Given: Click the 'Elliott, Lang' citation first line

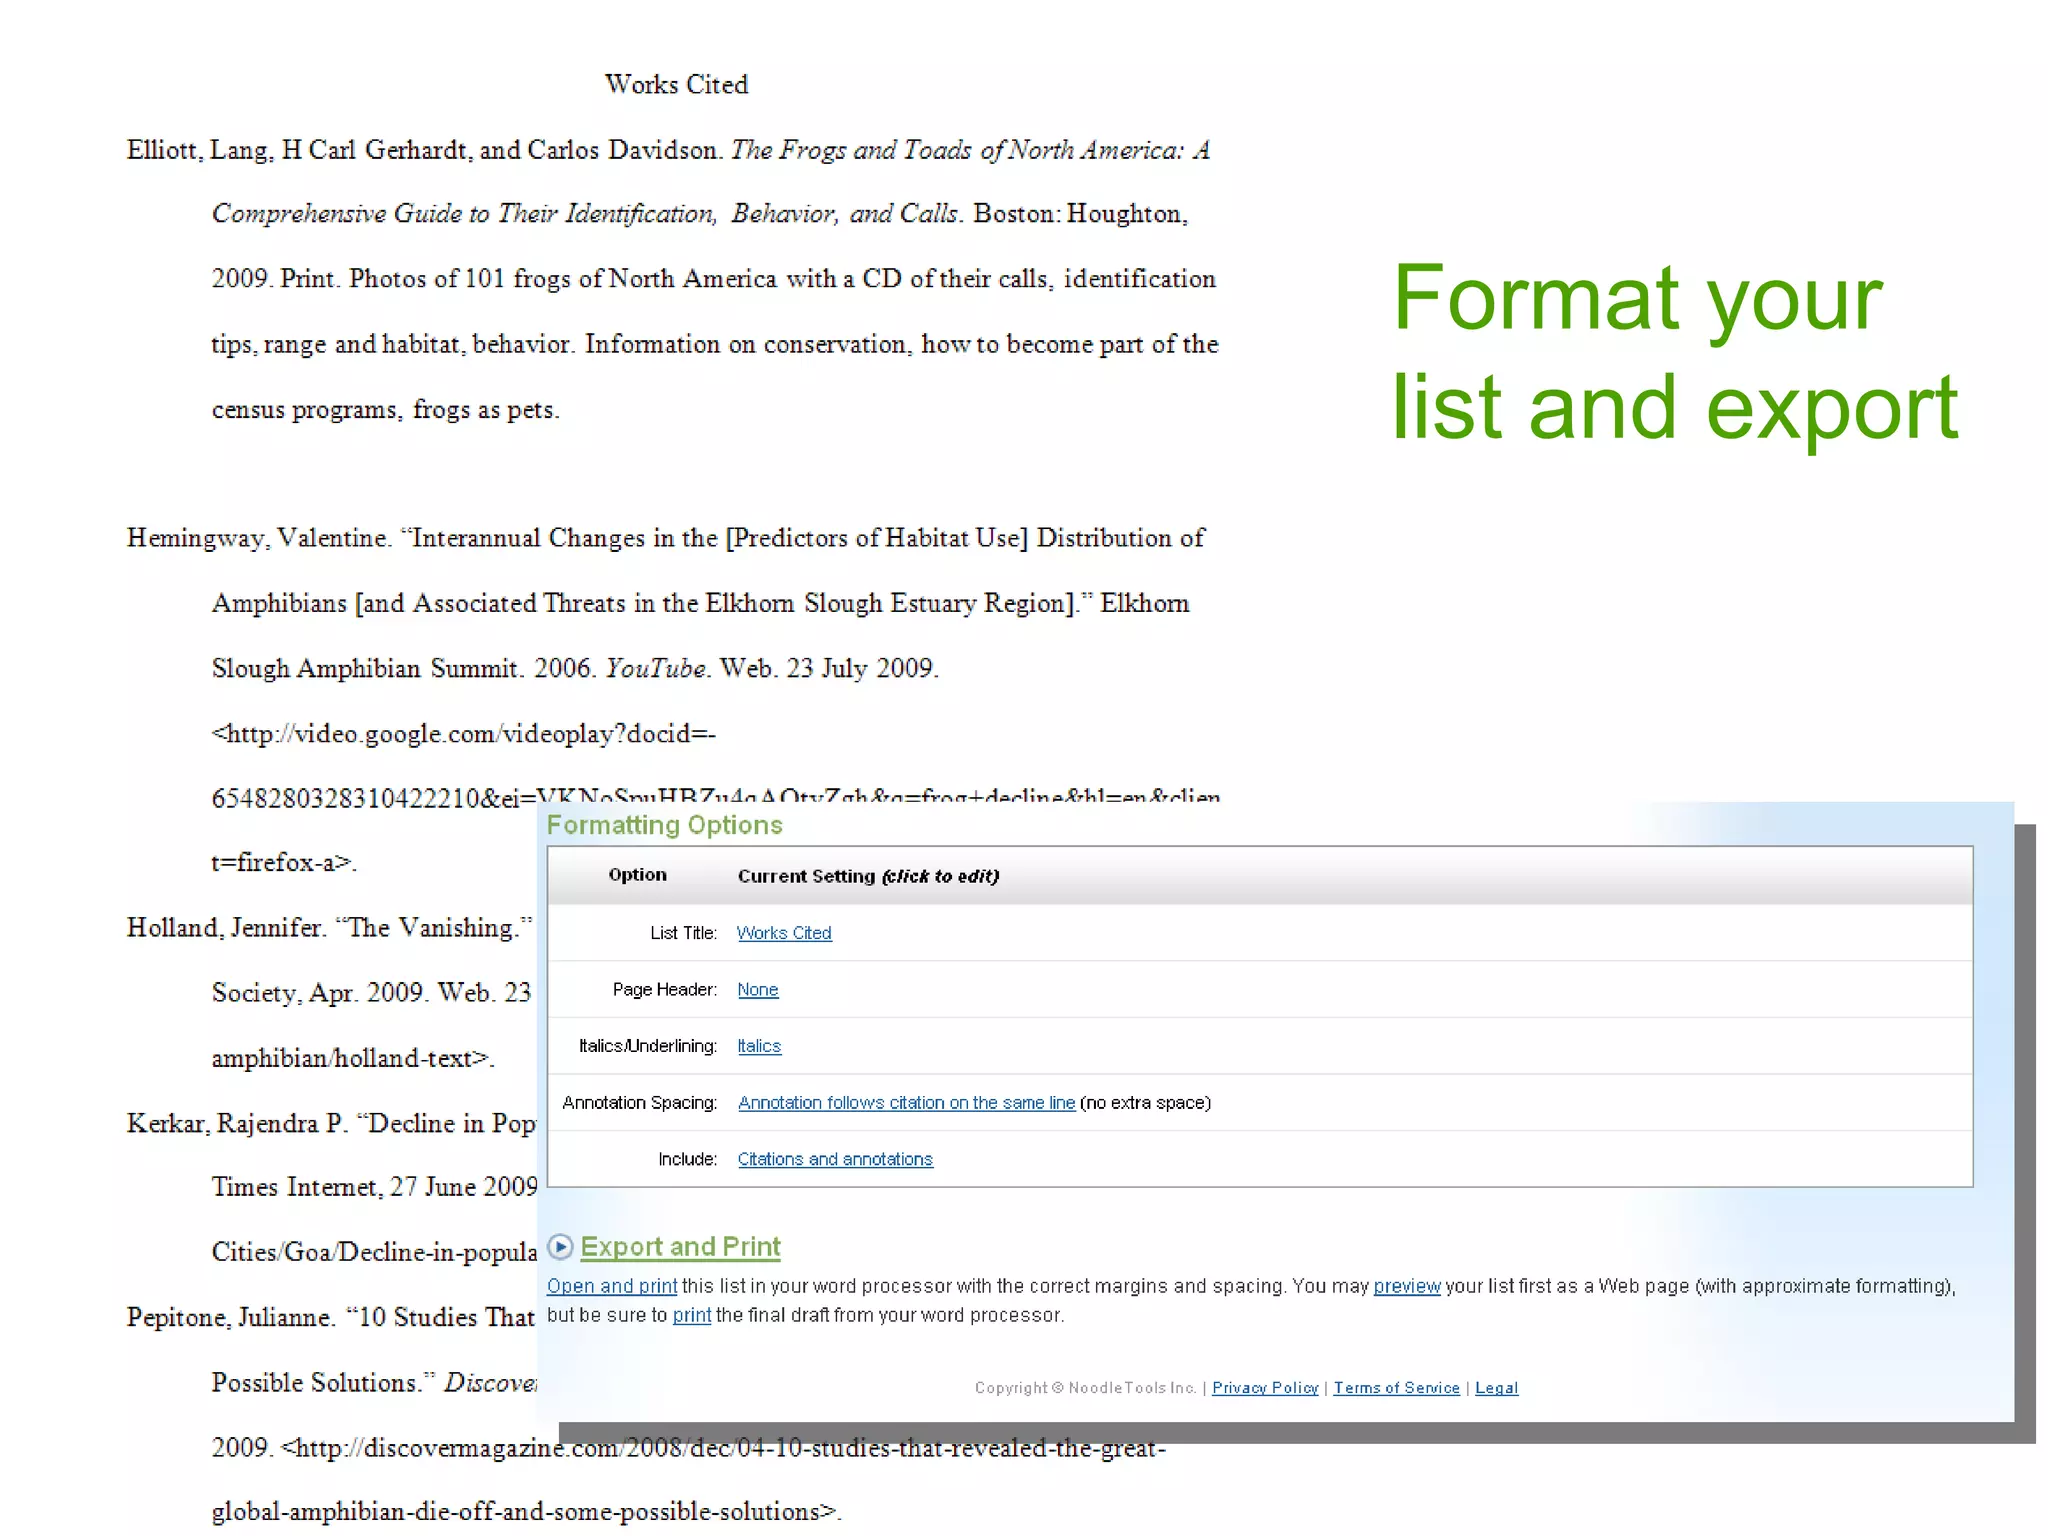Looking at the screenshot, I should click(668, 150).
